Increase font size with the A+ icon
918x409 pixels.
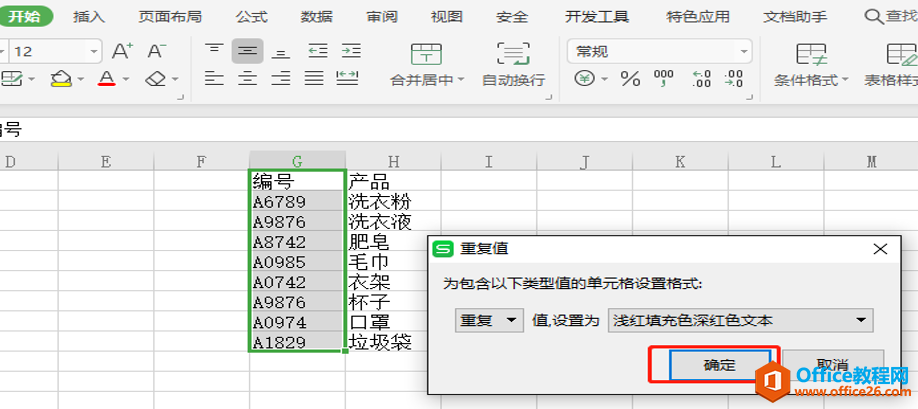[x=122, y=51]
